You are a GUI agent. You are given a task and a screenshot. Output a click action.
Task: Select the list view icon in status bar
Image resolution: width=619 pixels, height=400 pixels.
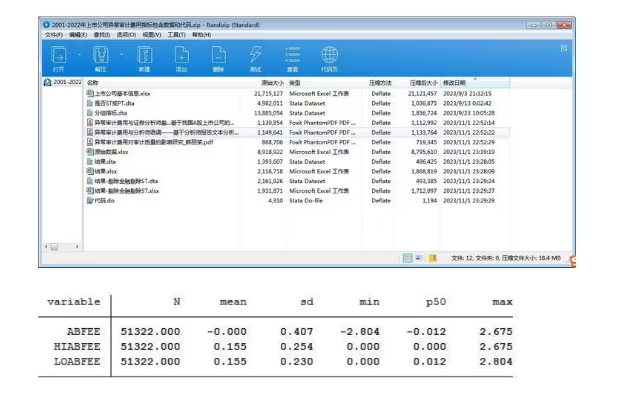pos(419,258)
